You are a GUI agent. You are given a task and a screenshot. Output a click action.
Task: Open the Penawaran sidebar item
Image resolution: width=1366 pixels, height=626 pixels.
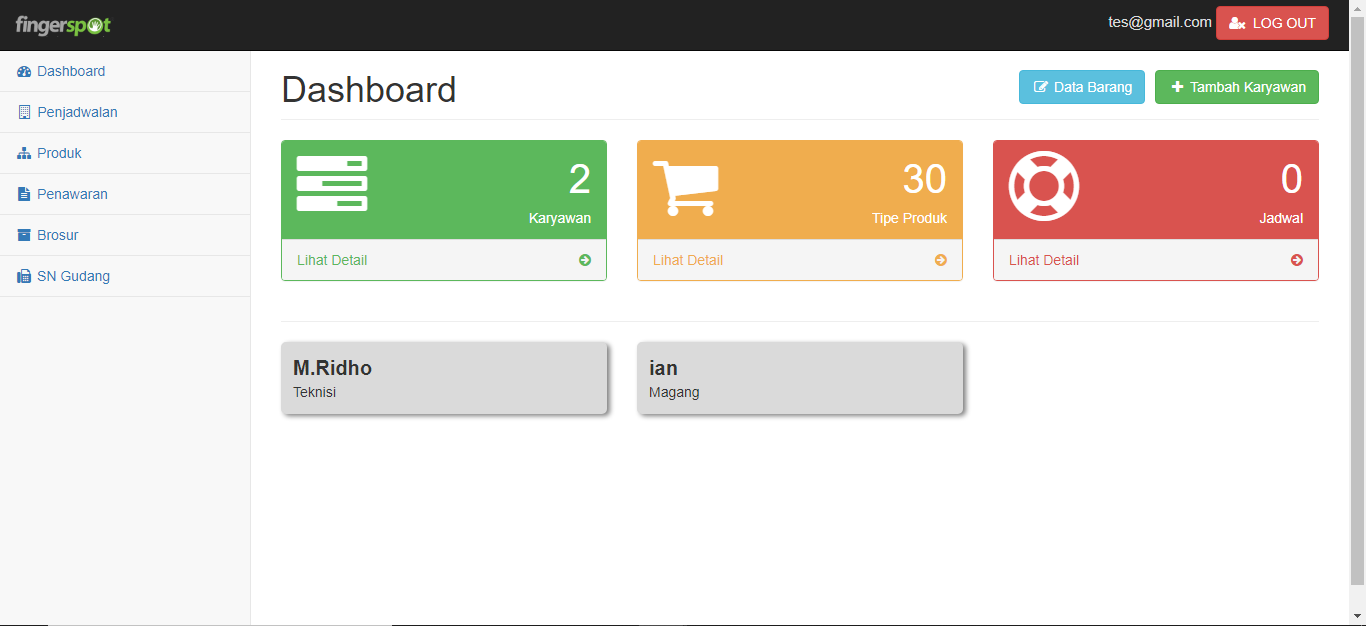click(x=72, y=195)
